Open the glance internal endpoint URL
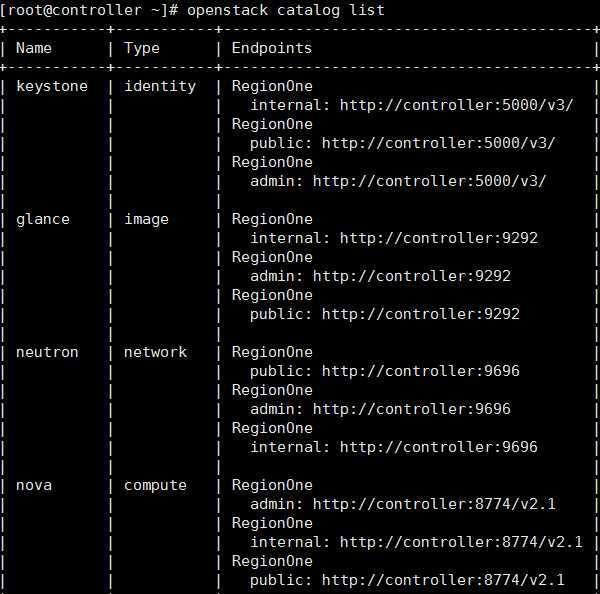 coord(438,238)
